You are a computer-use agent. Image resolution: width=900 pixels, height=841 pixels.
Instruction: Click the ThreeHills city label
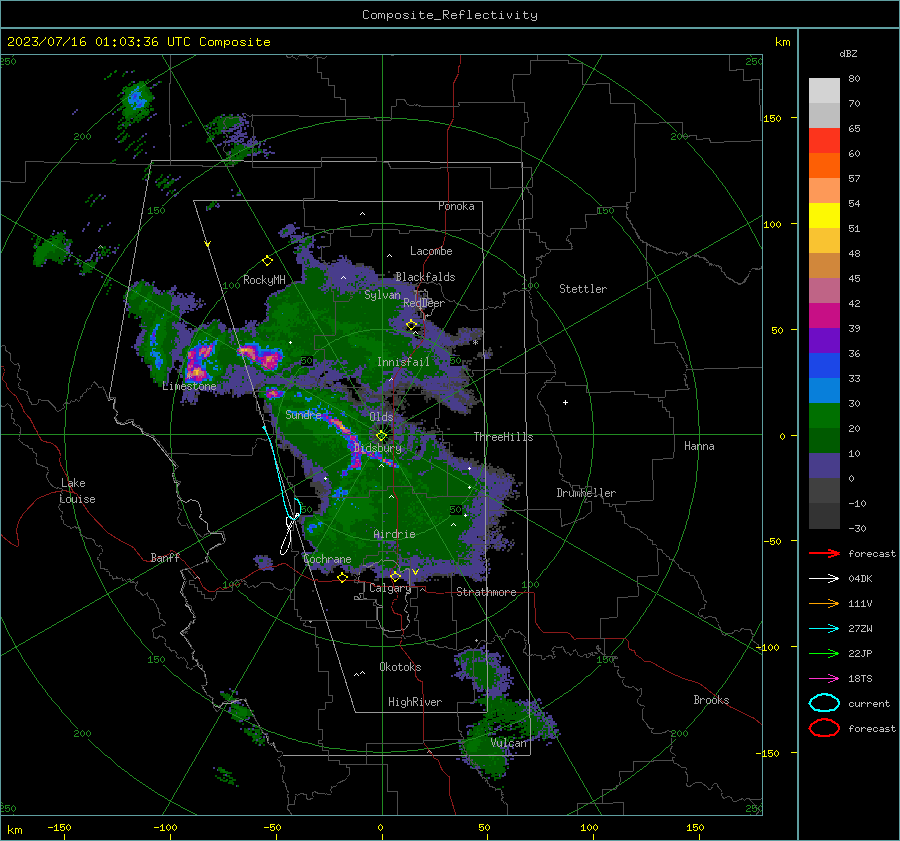point(503,437)
